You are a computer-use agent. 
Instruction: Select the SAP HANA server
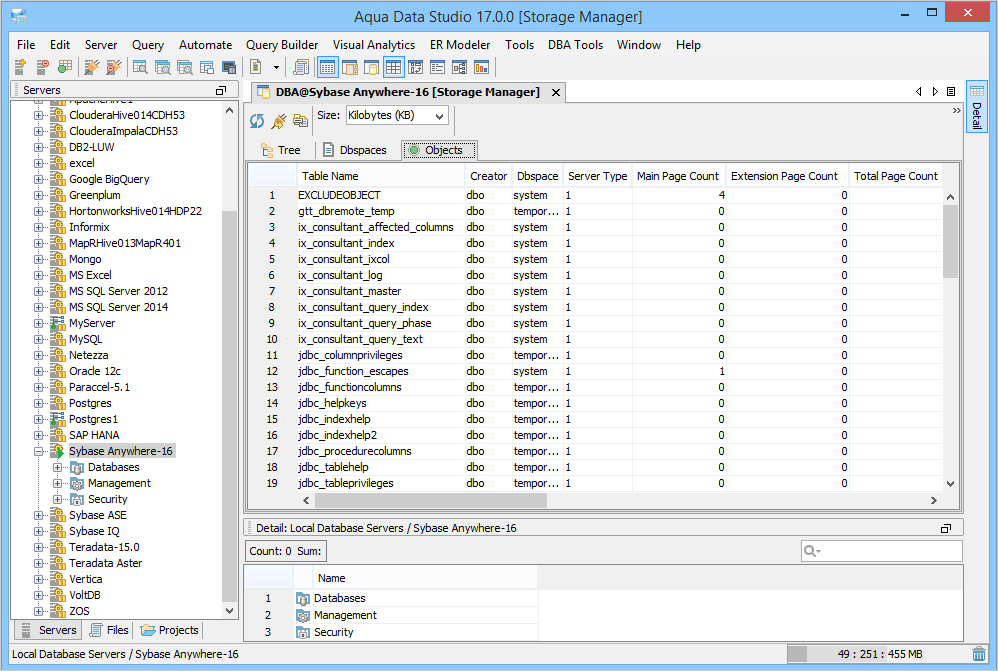point(94,435)
